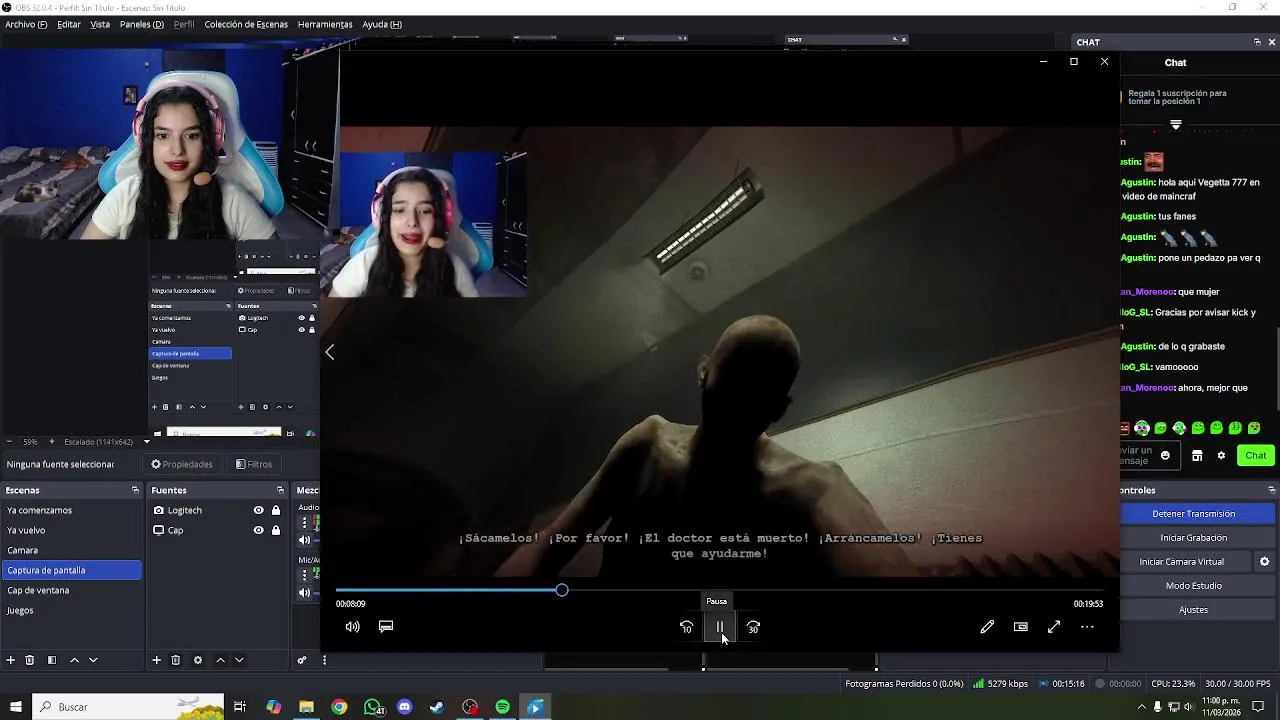Skip back 10 seconds in the video

(686, 627)
